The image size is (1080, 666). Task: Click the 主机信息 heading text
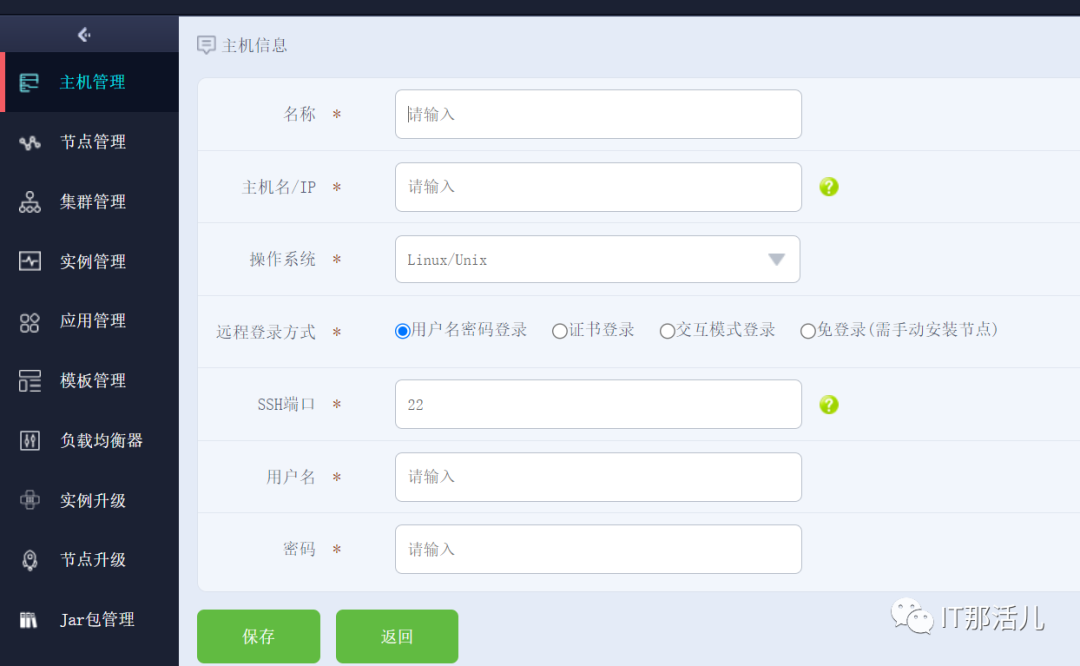tap(254, 45)
